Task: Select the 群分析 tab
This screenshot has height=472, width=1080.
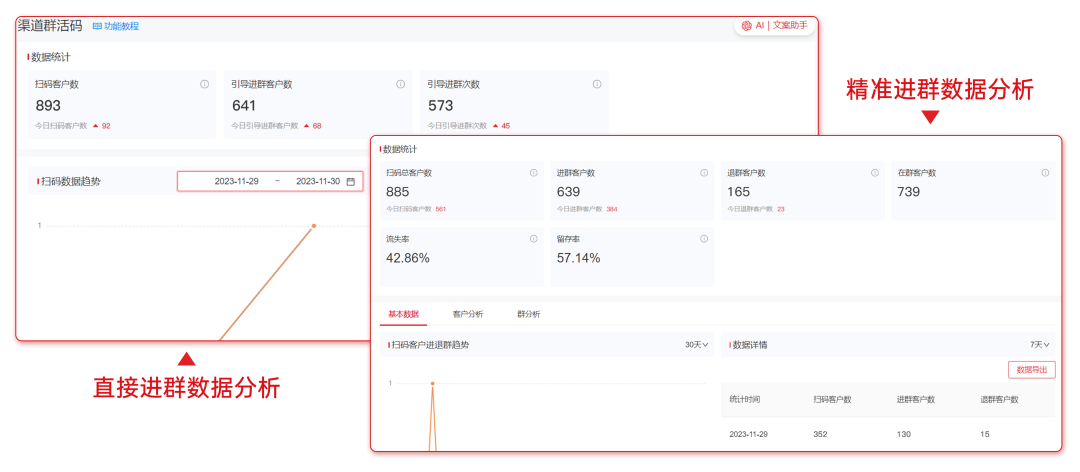Action: [x=528, y=314]
